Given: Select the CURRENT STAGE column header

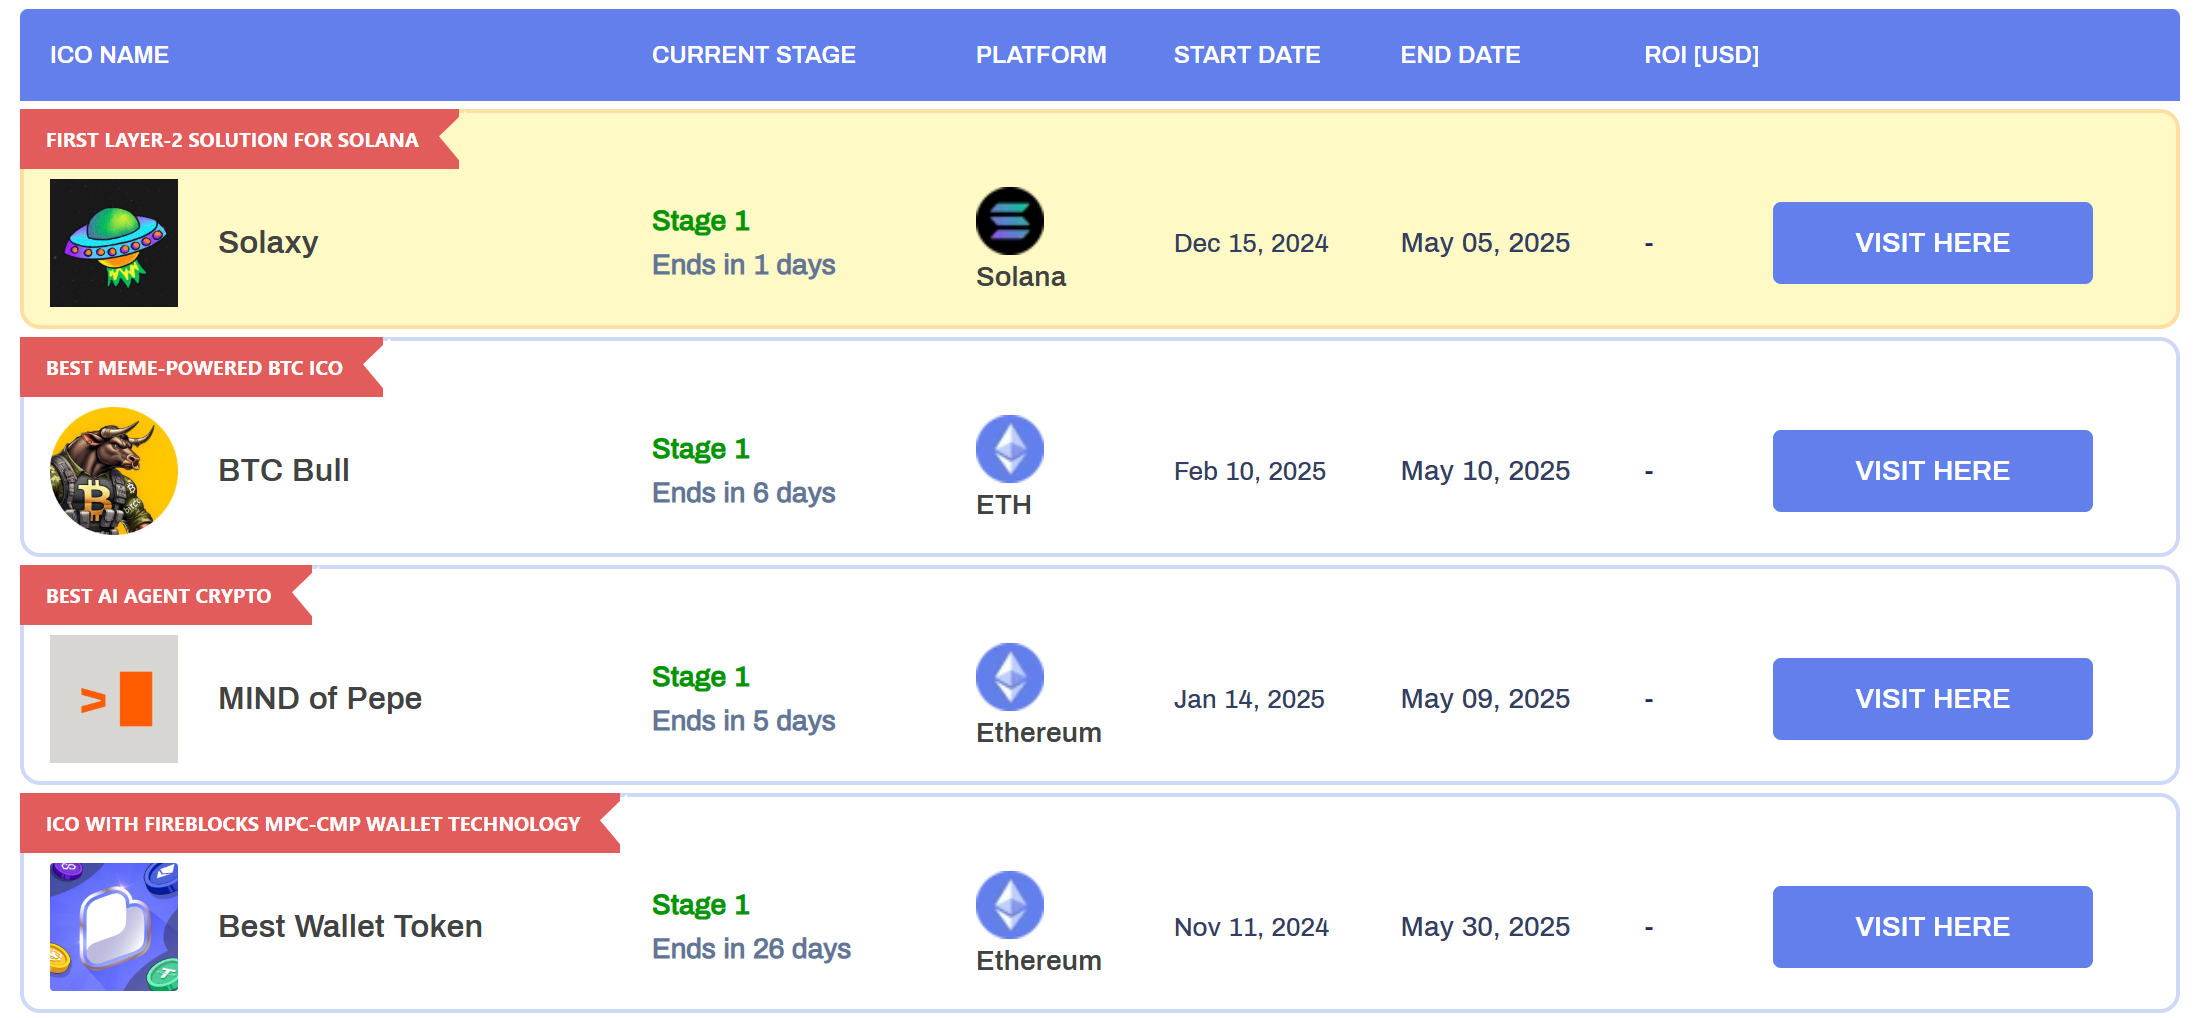Looking at the screenshot, I should click(x=754, y=55).
